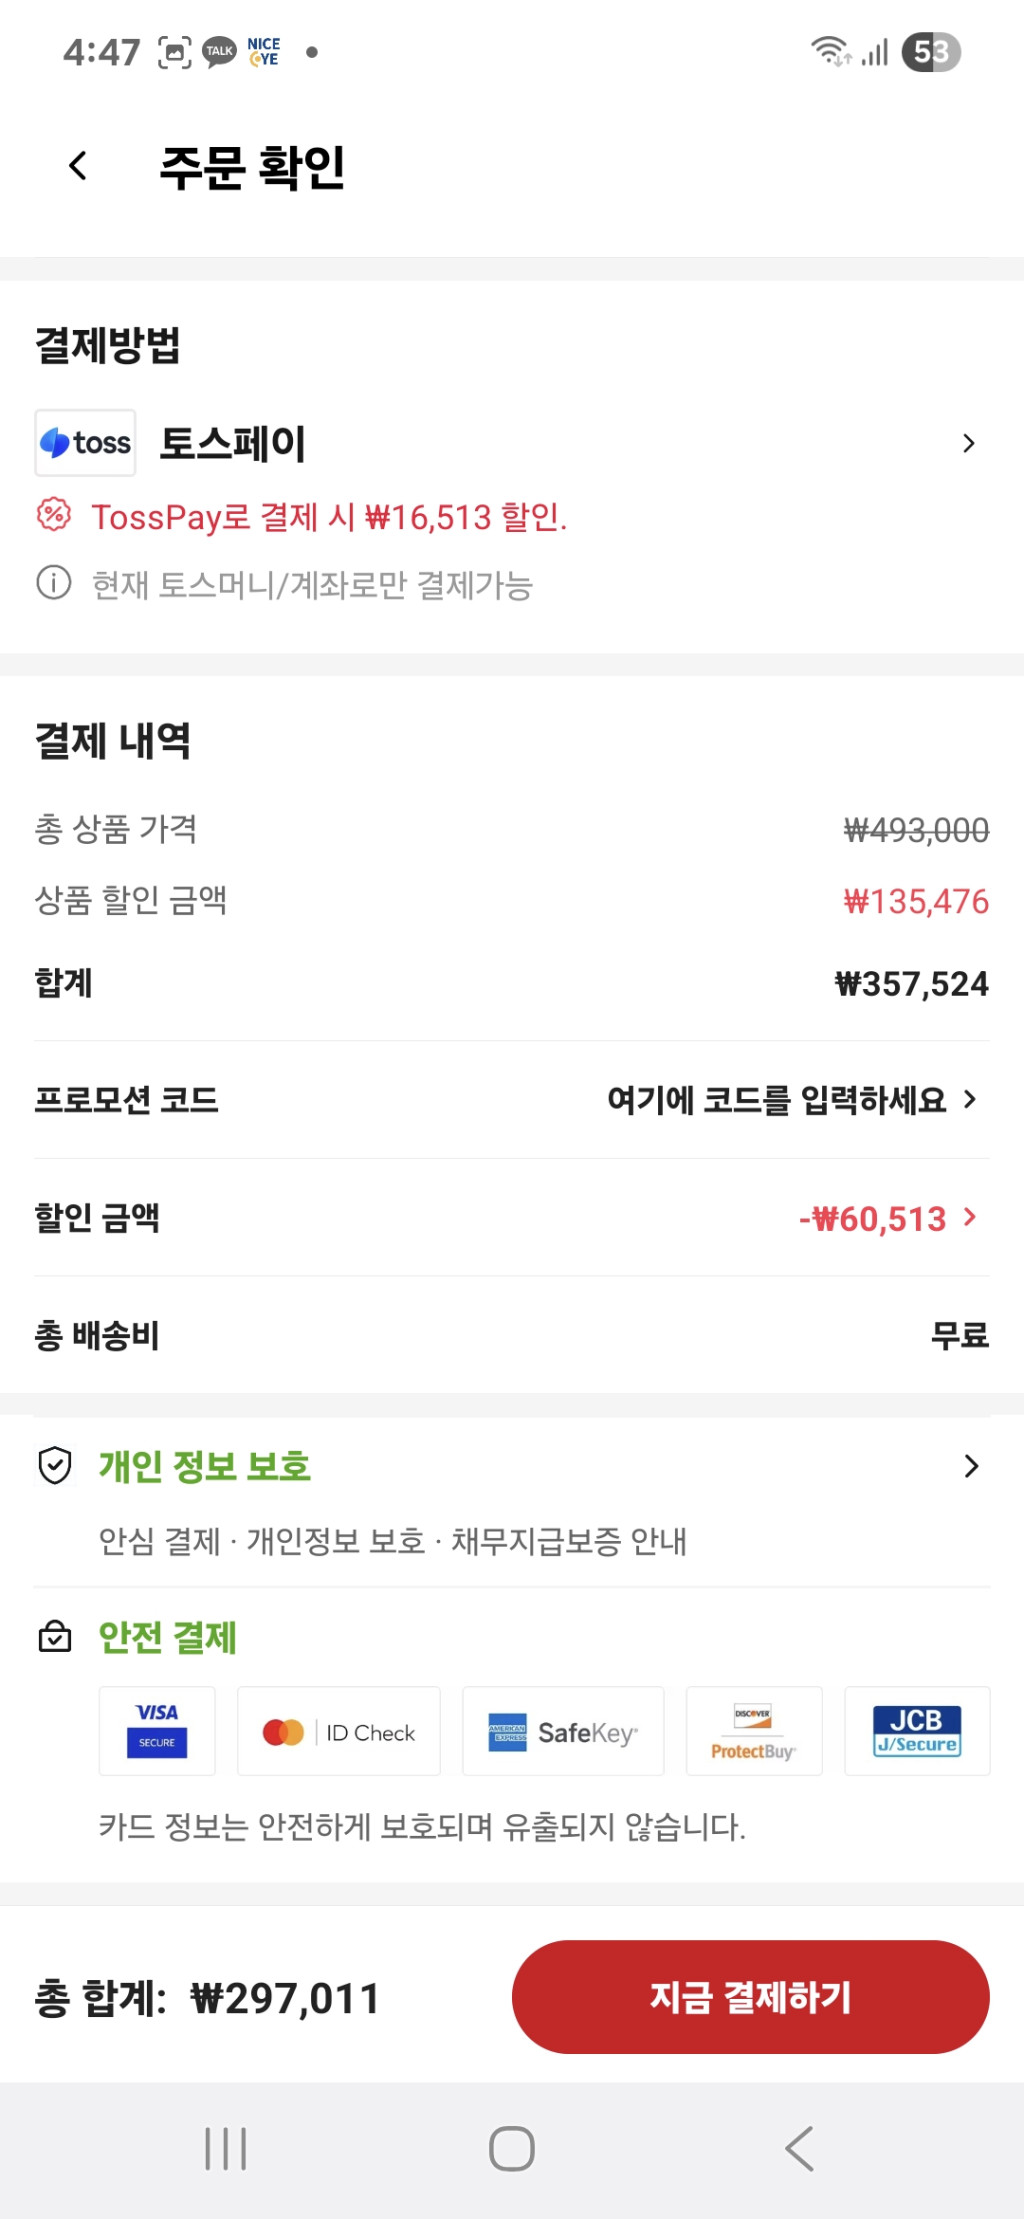Viewport: 1024px width, 2219px height.
Task: Expand the 개인 정보 보호 chevron
Action: [970, 1466]
